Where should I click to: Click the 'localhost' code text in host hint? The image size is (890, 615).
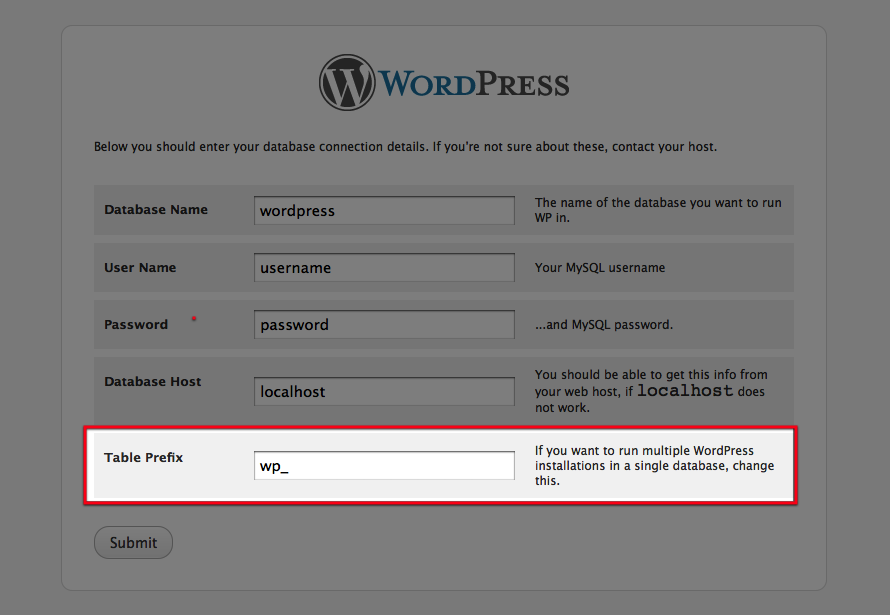685,391
